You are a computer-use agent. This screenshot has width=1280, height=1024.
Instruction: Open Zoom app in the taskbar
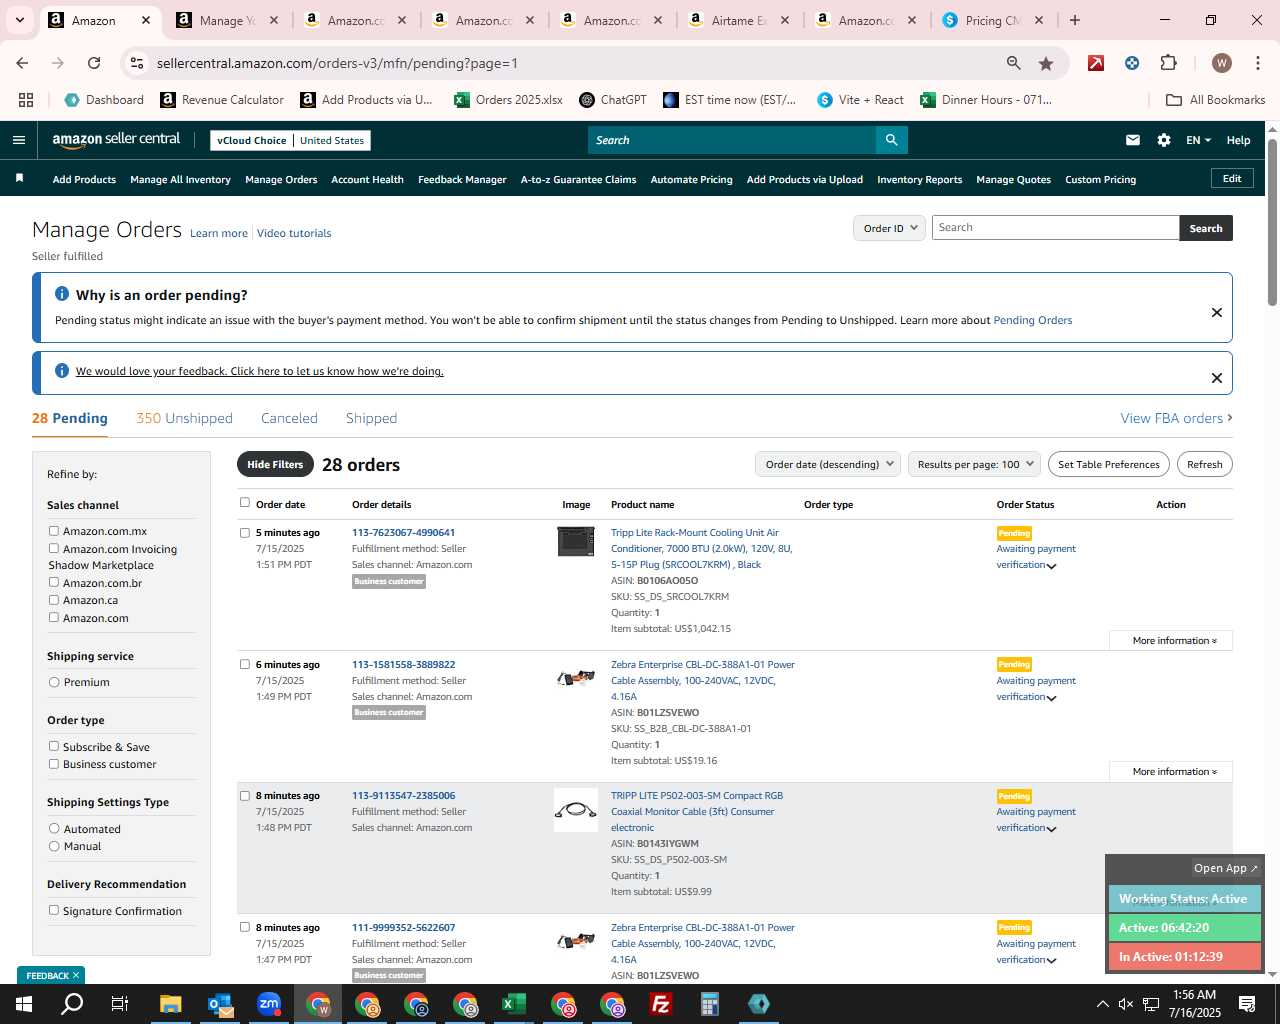(269, 1004)
